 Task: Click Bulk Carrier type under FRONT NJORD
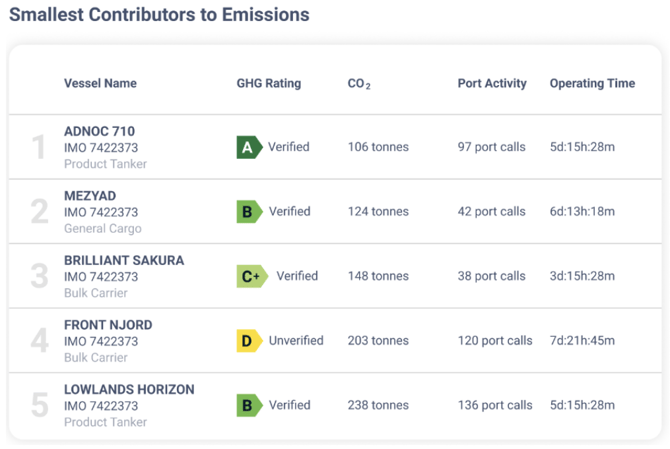click(x=96, y=358)
